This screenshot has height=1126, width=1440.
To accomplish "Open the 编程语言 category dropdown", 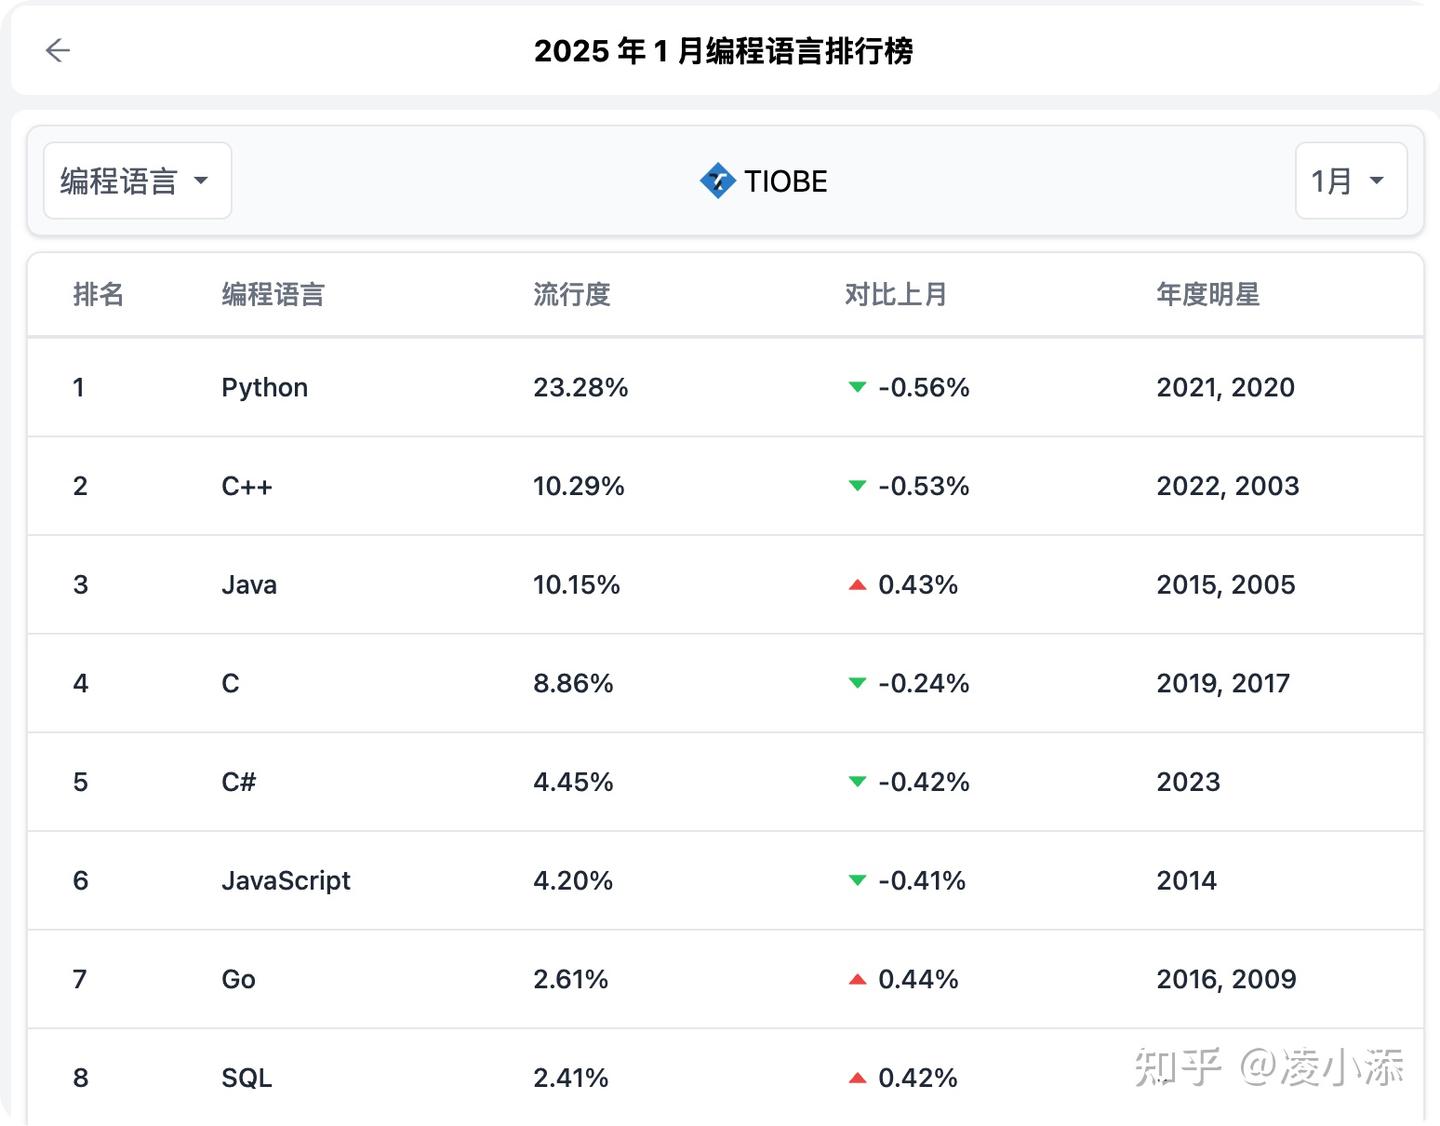I will (137, 181).
